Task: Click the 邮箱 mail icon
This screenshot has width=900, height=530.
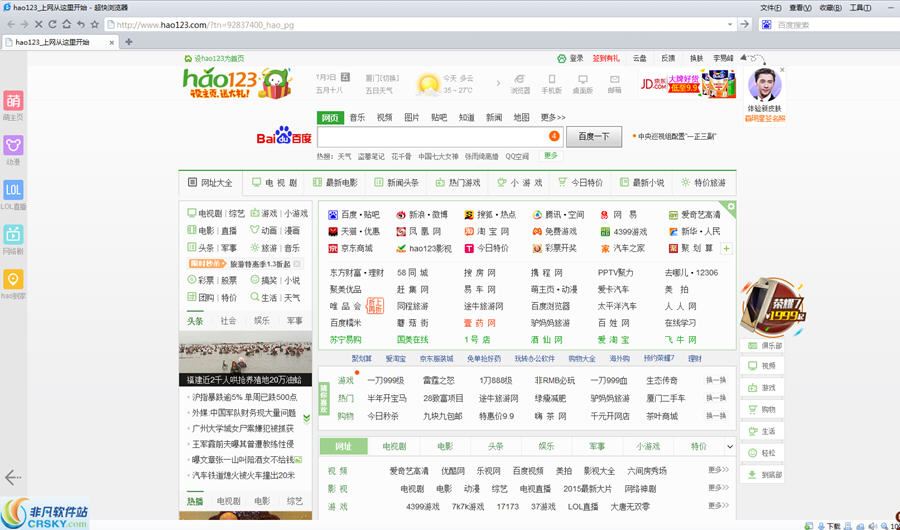Action: [615, 79]
